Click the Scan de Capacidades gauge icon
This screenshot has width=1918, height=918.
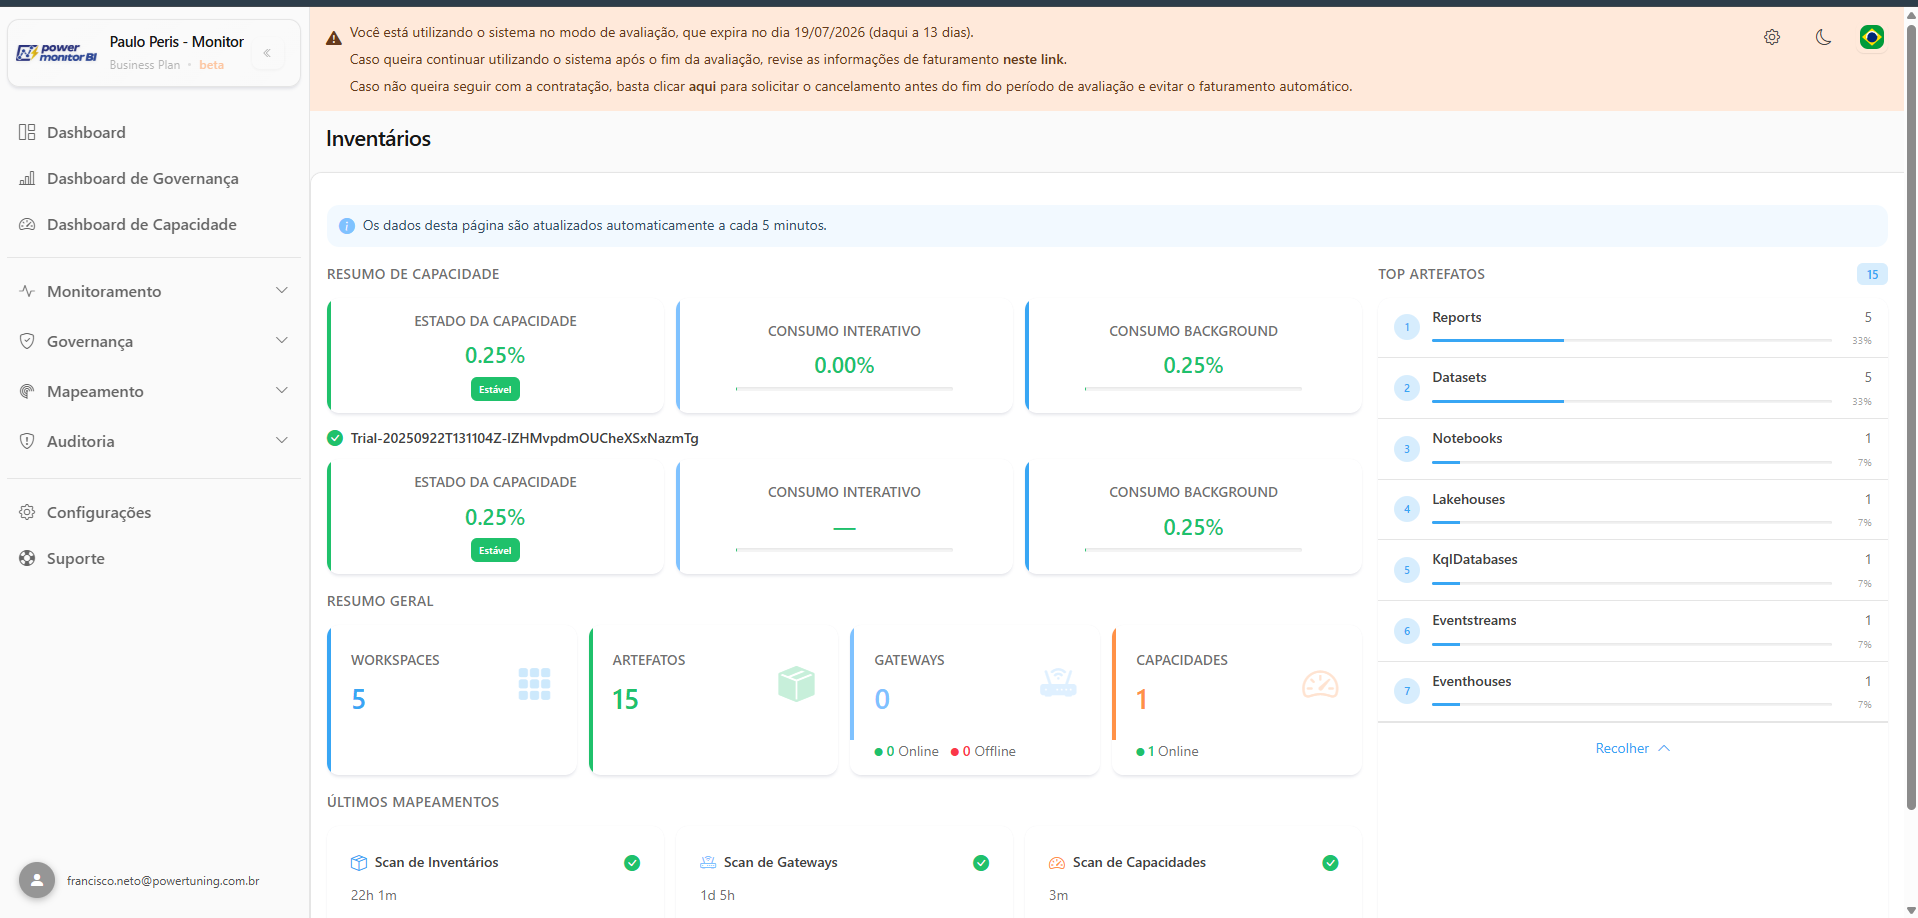[x=1057, y=863]
